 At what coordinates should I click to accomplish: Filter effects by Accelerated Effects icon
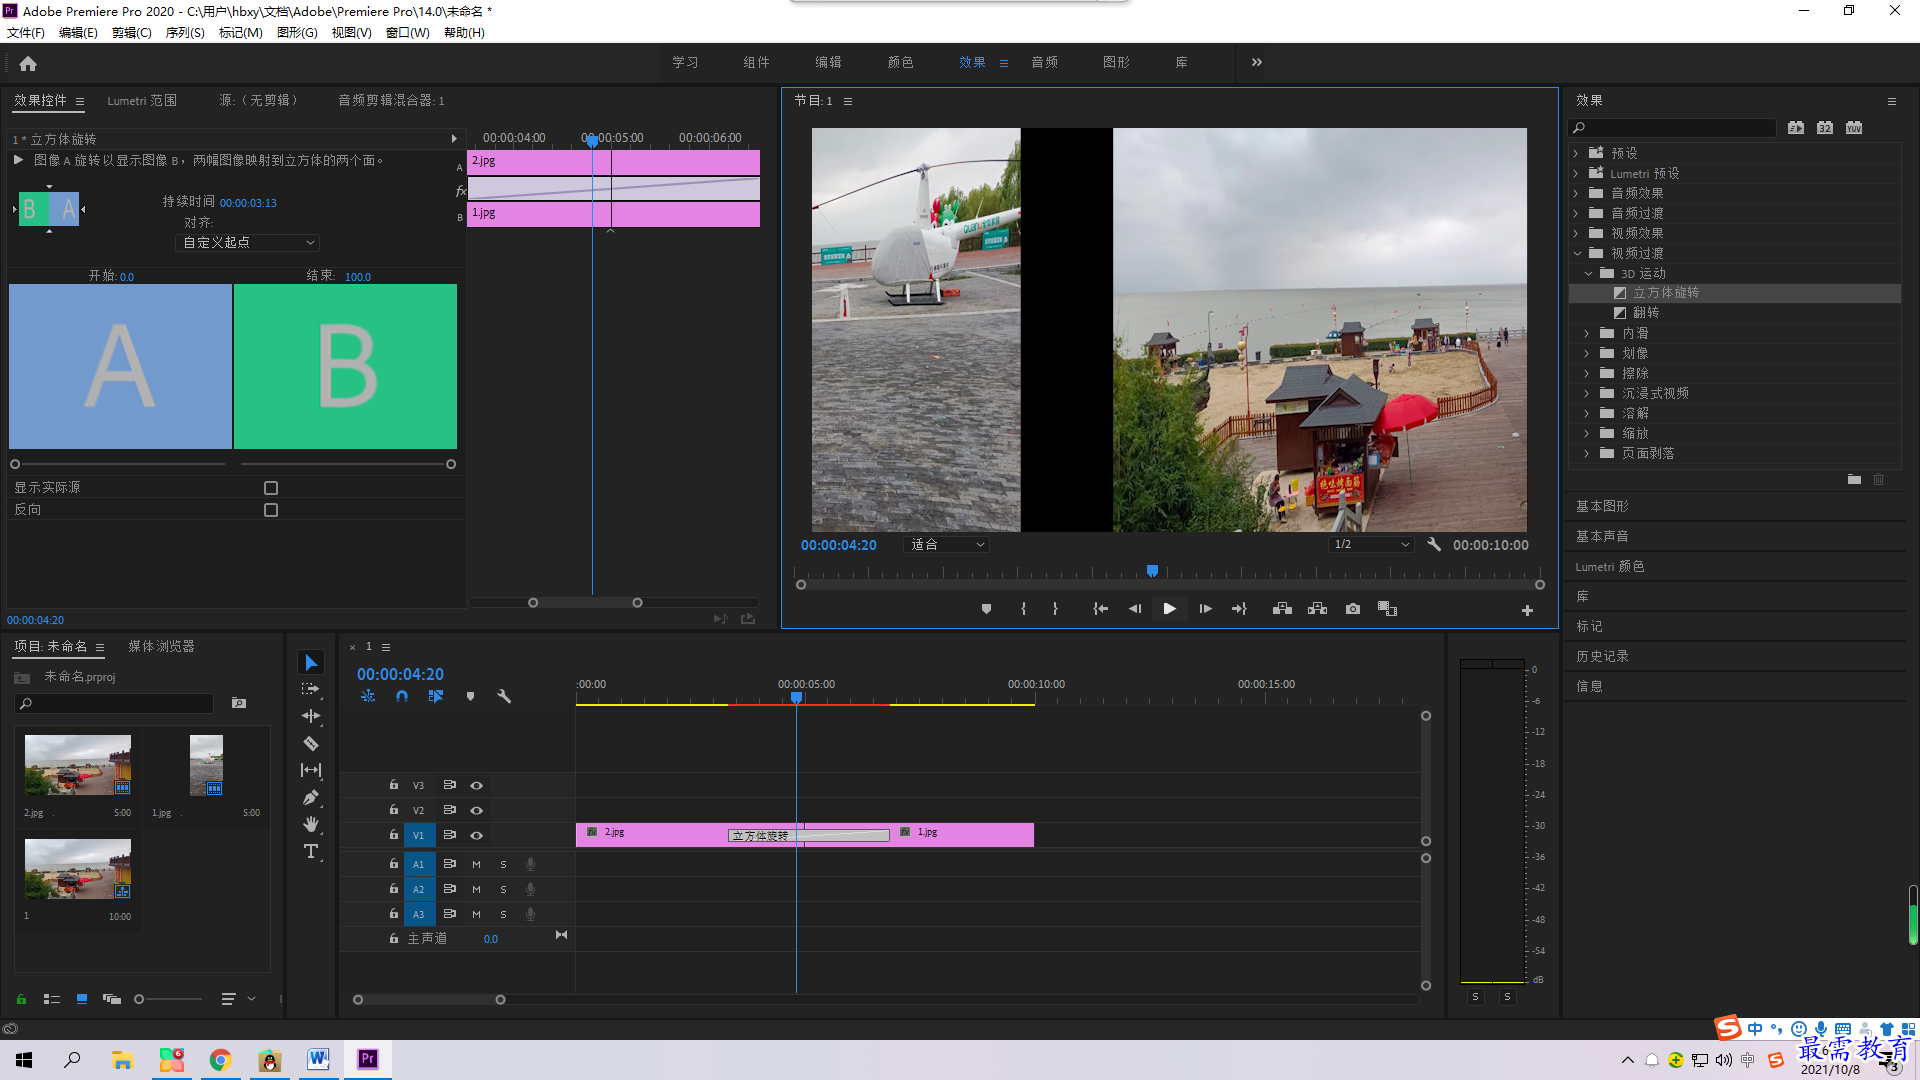(x=1796, y=128)
